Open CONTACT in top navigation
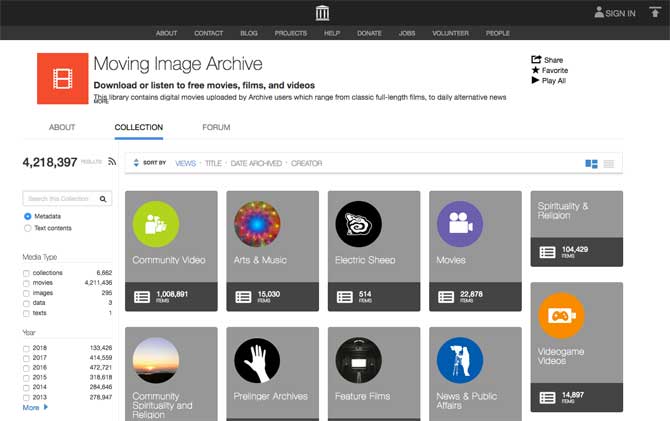This screenshot has height=421, width=670. (x=209, y=33)
